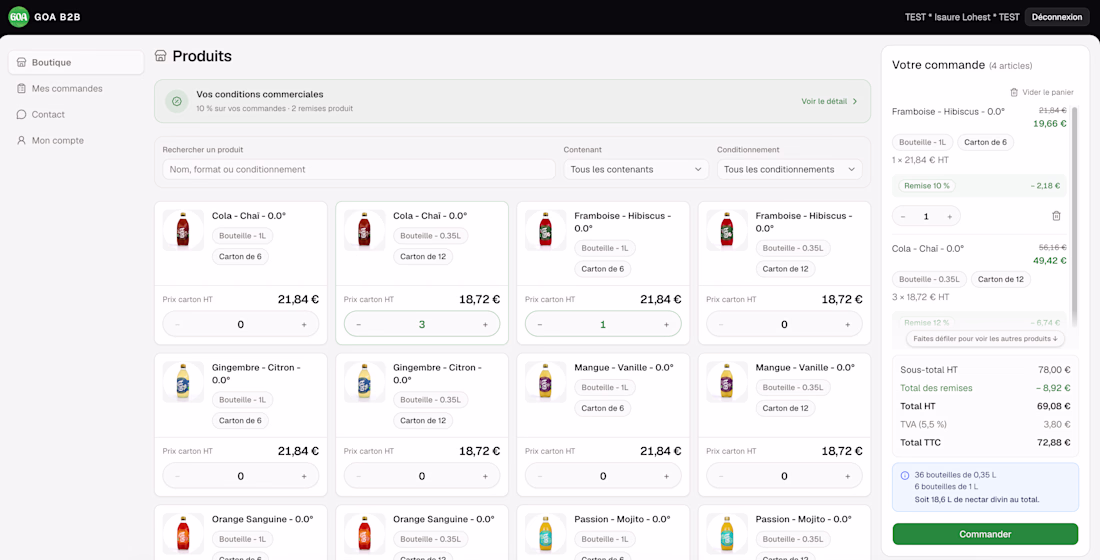This screenshot has width=1100, height=560.
Task: Delete Framboise Hibiscus from cart with trash icon
Action: click(x=1057, y=216)
